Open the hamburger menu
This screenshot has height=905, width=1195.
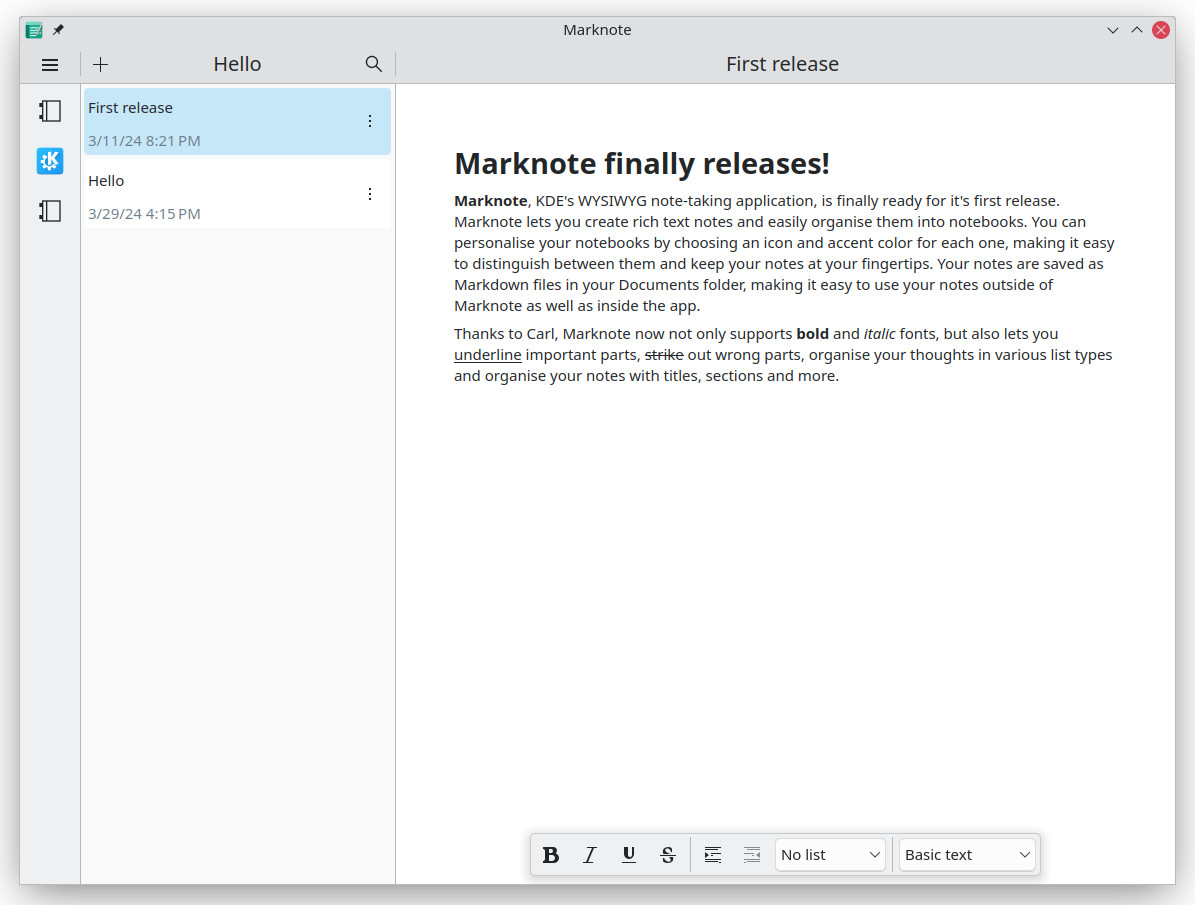(50, 65)
